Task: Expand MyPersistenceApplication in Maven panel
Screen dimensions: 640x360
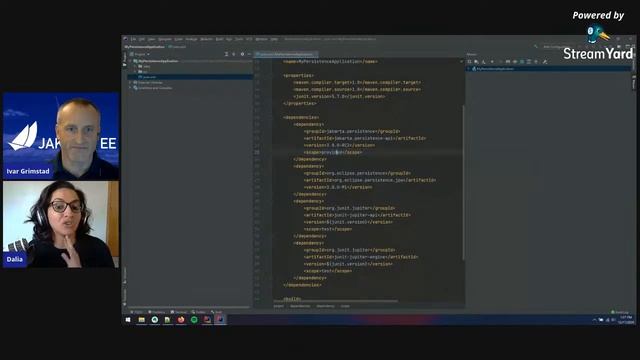Action: tap(469, 69)
